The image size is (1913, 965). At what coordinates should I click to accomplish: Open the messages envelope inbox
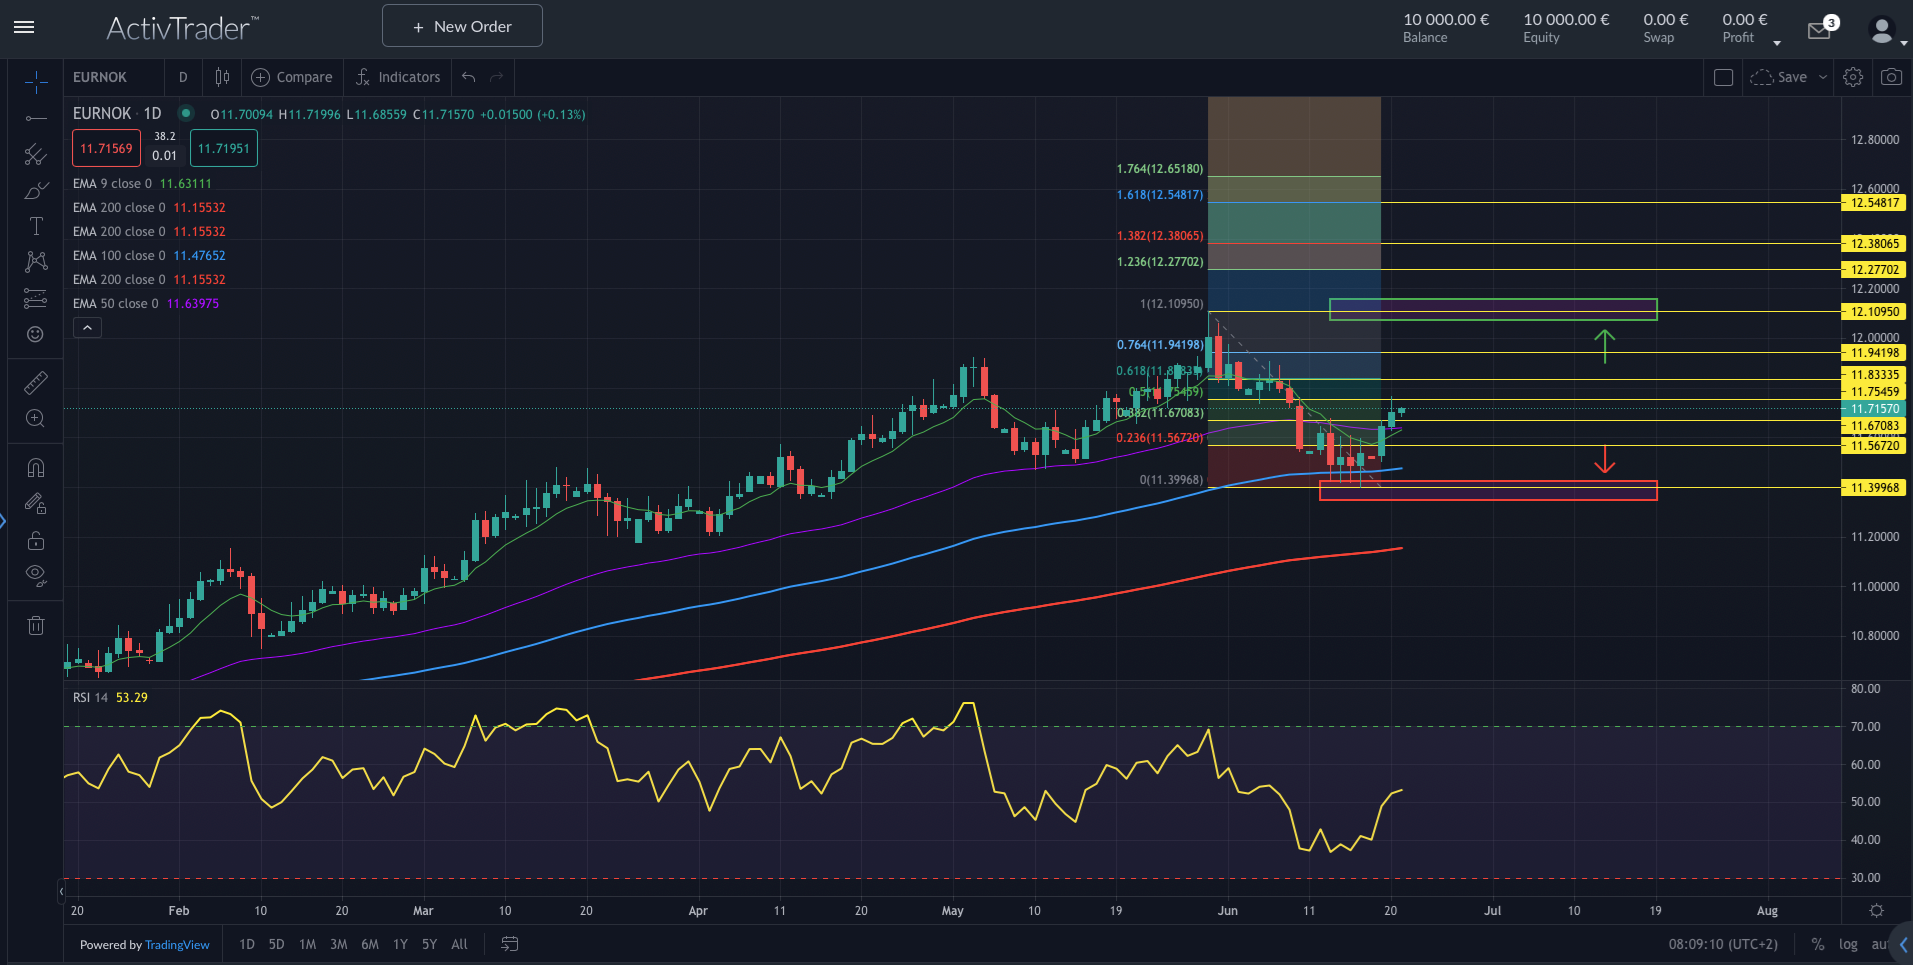click(1819, 31)
